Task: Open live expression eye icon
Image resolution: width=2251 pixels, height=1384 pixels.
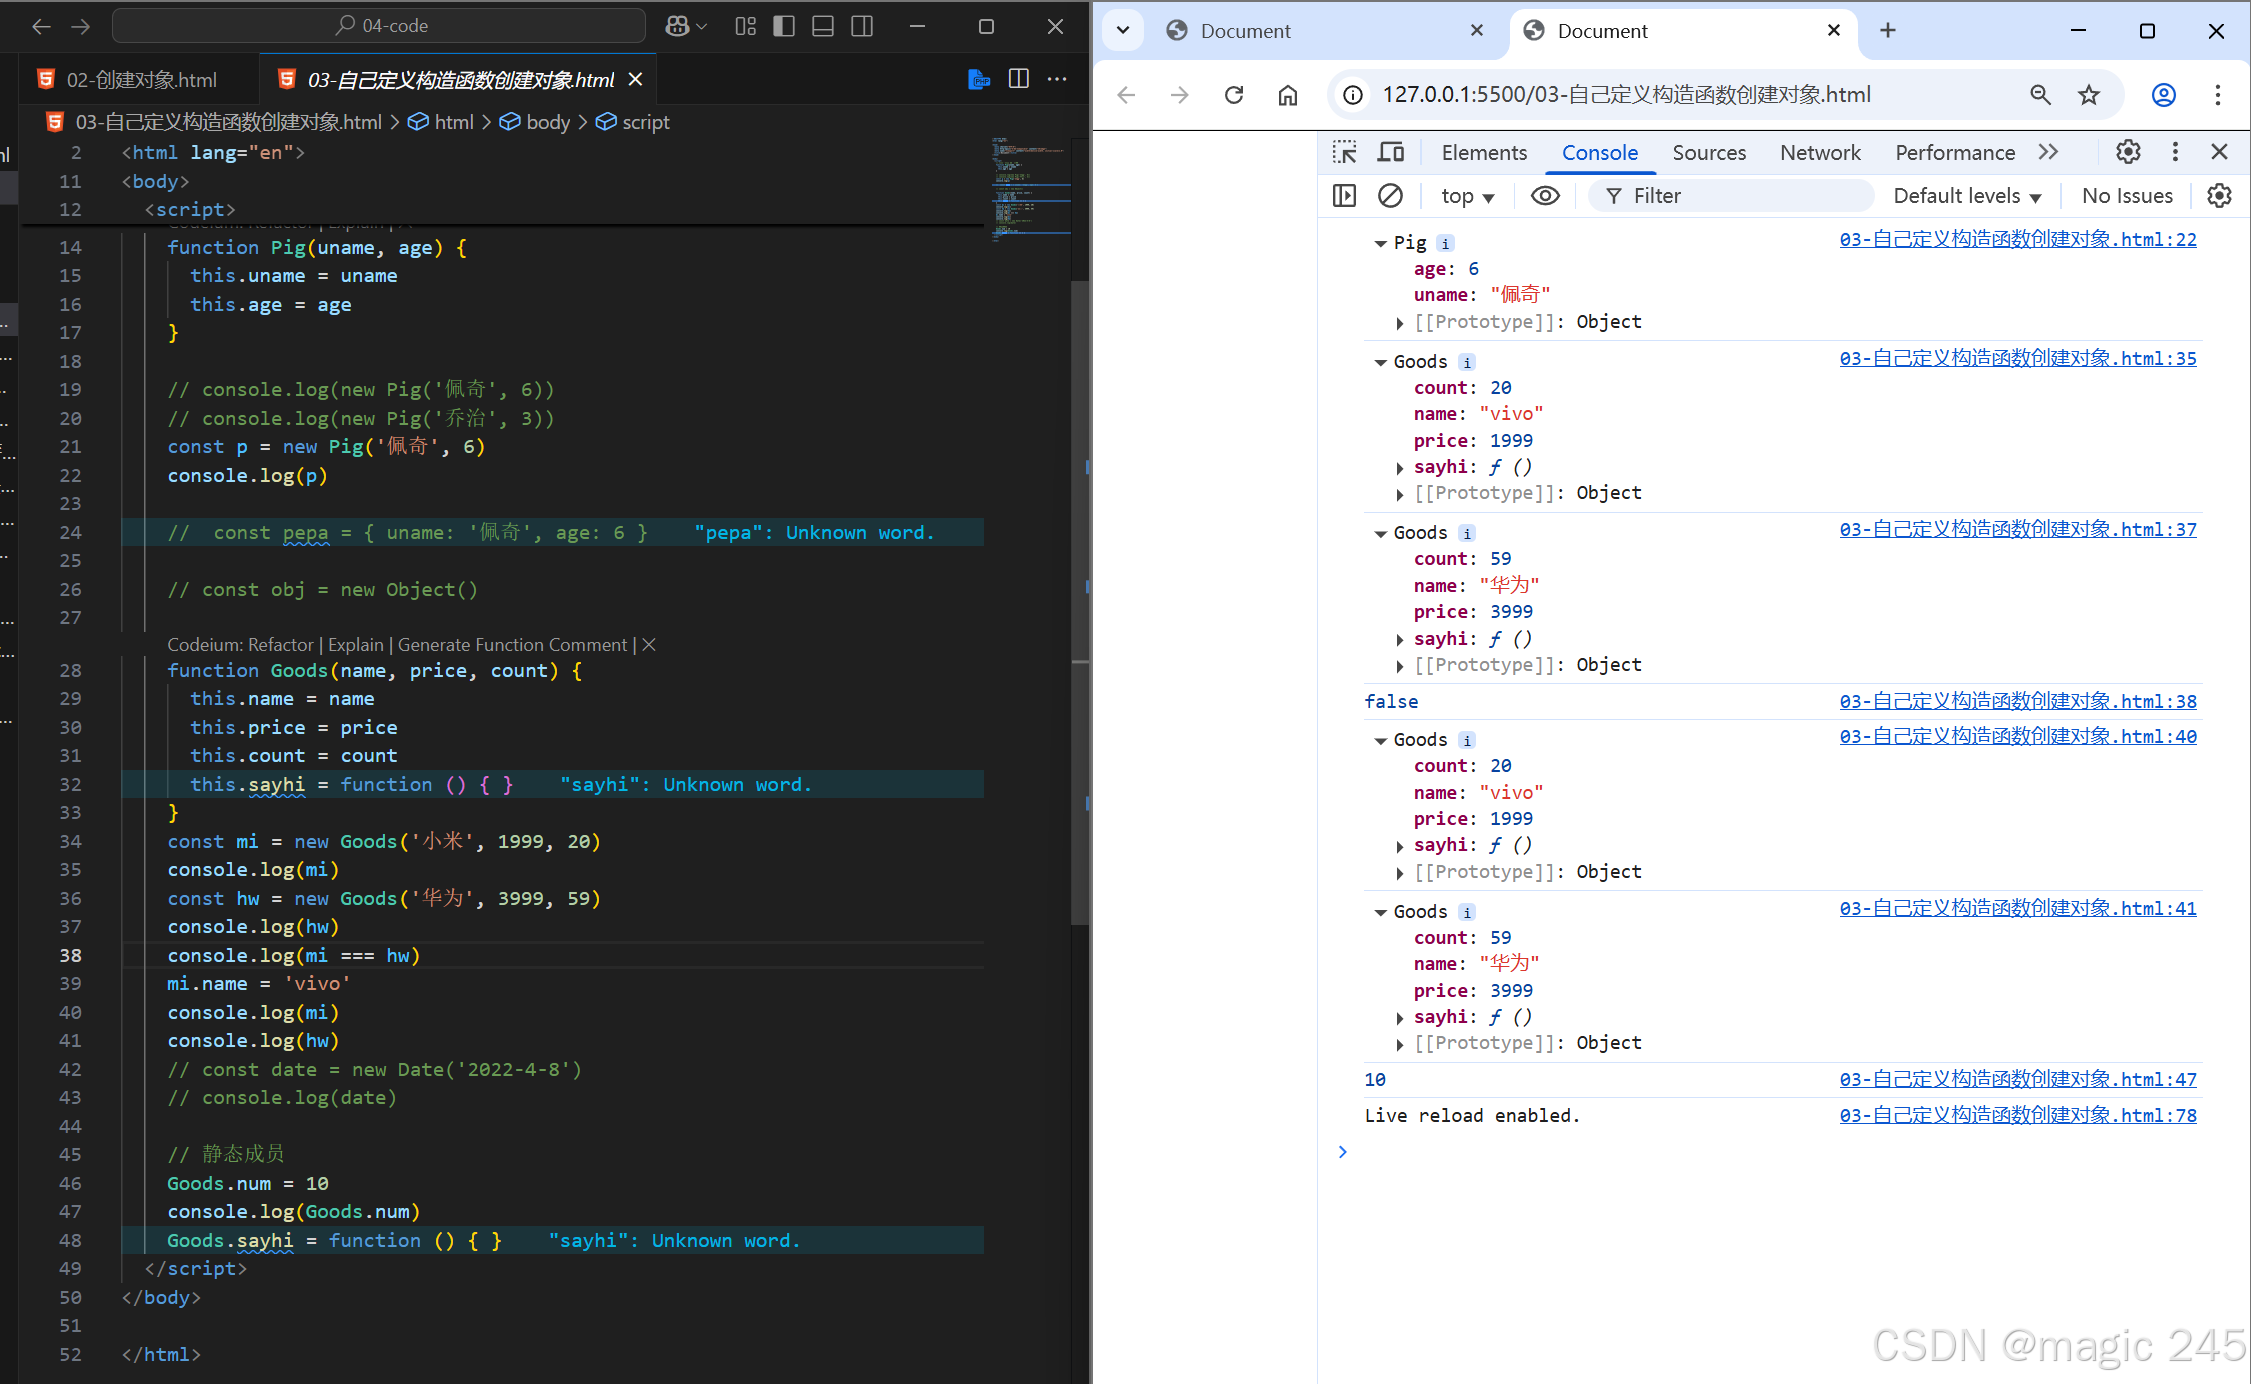Action: pyautogui.click(x=1545, y=196)
